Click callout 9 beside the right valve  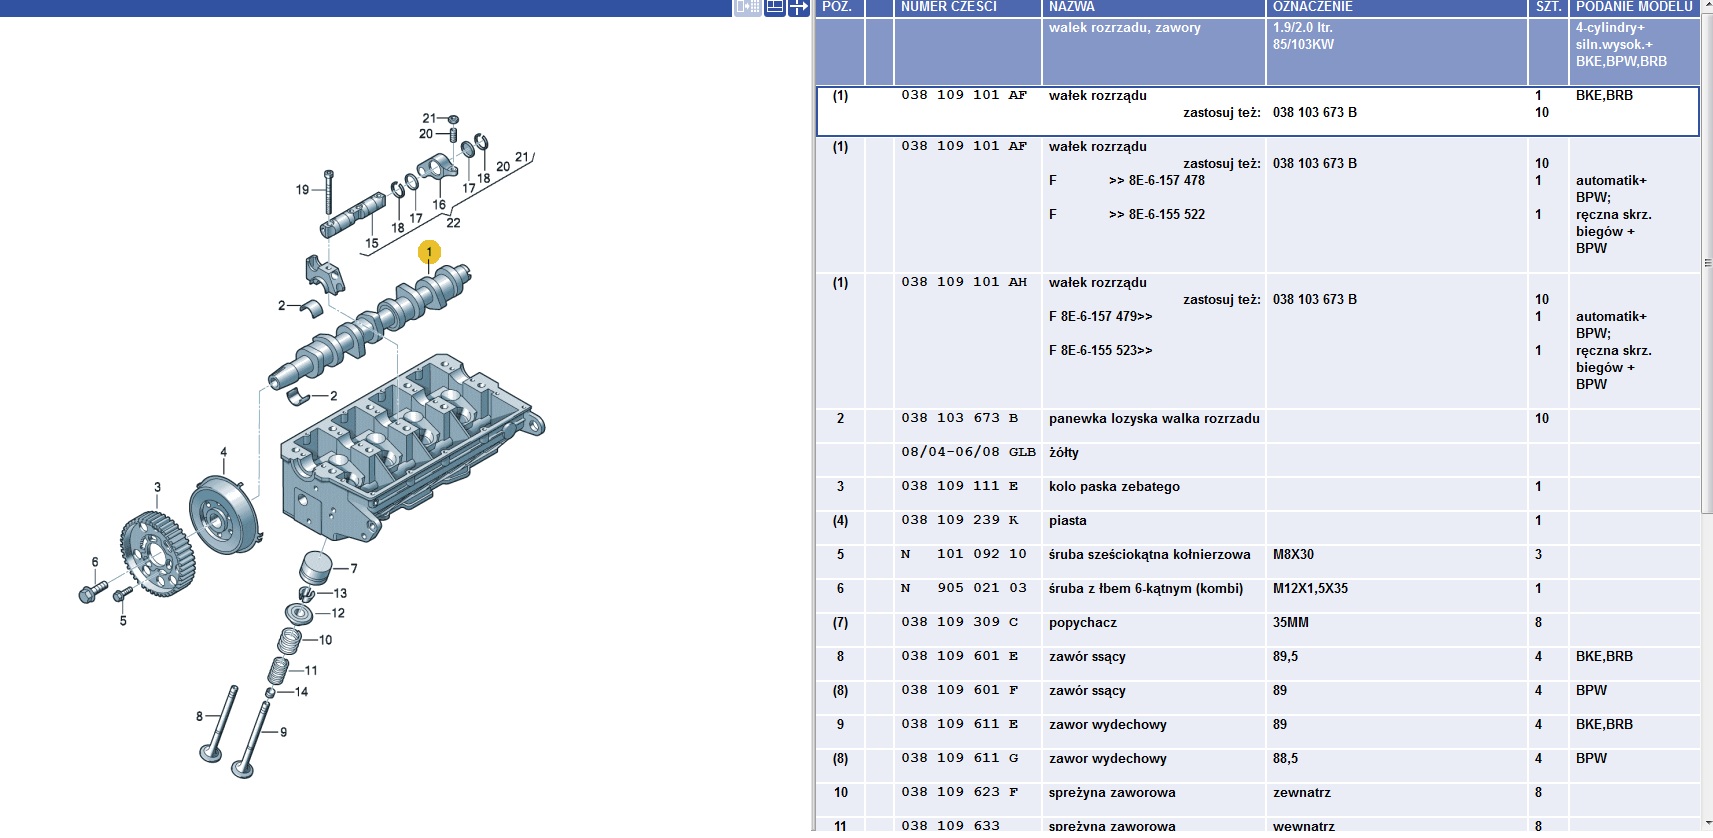tap(284, 732)
